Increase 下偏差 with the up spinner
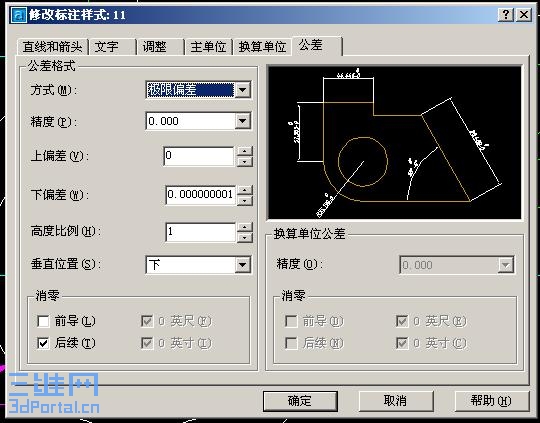This screenshot has height=423, width=540. (245, 190)
